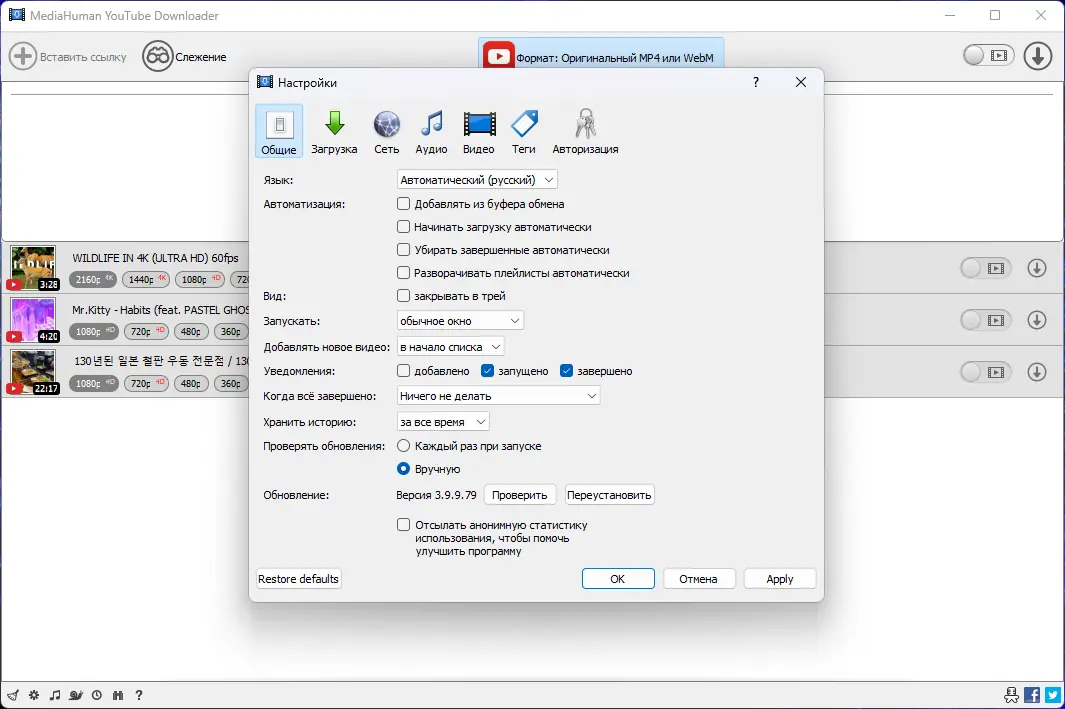This screenshot has width=1065, height=709.
Task: Click the Проверить update button
Action: coord(520,495)
